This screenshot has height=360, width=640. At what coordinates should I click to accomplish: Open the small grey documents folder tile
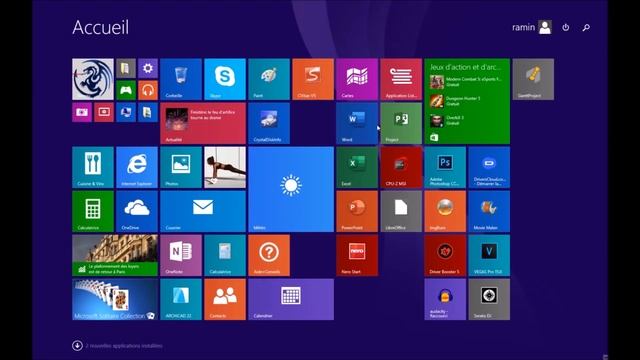coord(126,68)
